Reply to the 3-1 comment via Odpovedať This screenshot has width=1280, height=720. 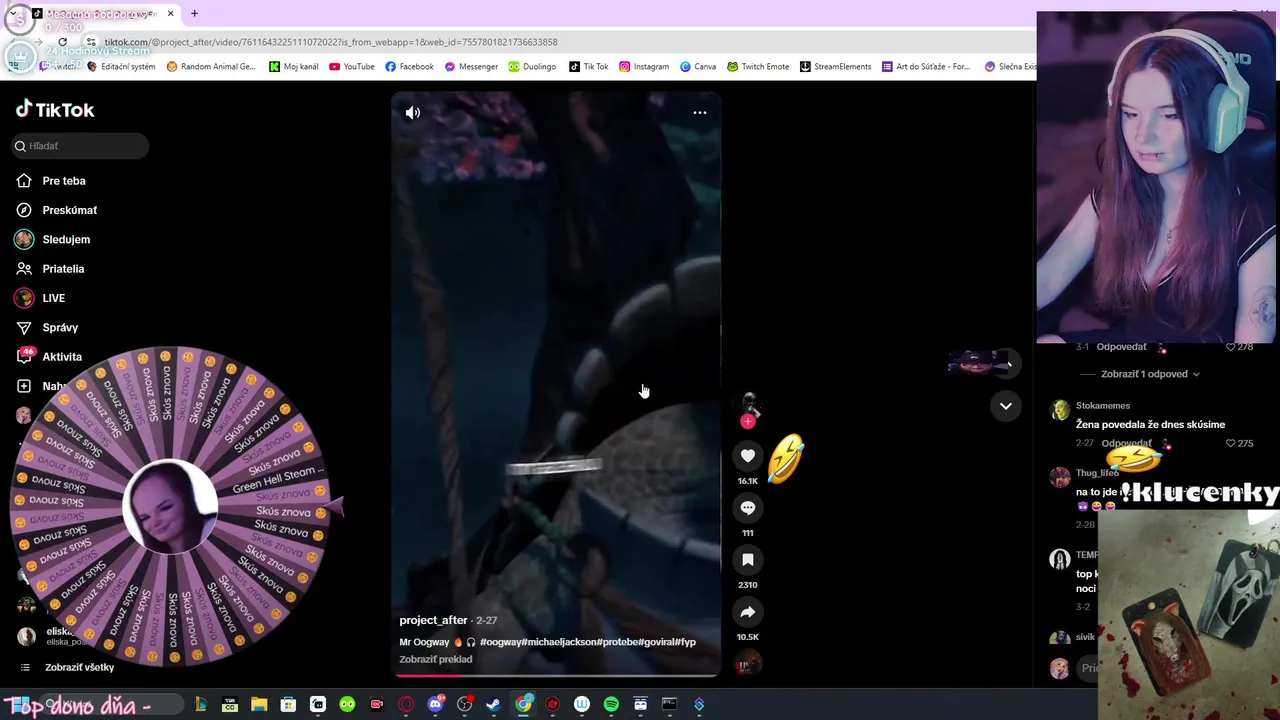click(x=1121, y=347)
